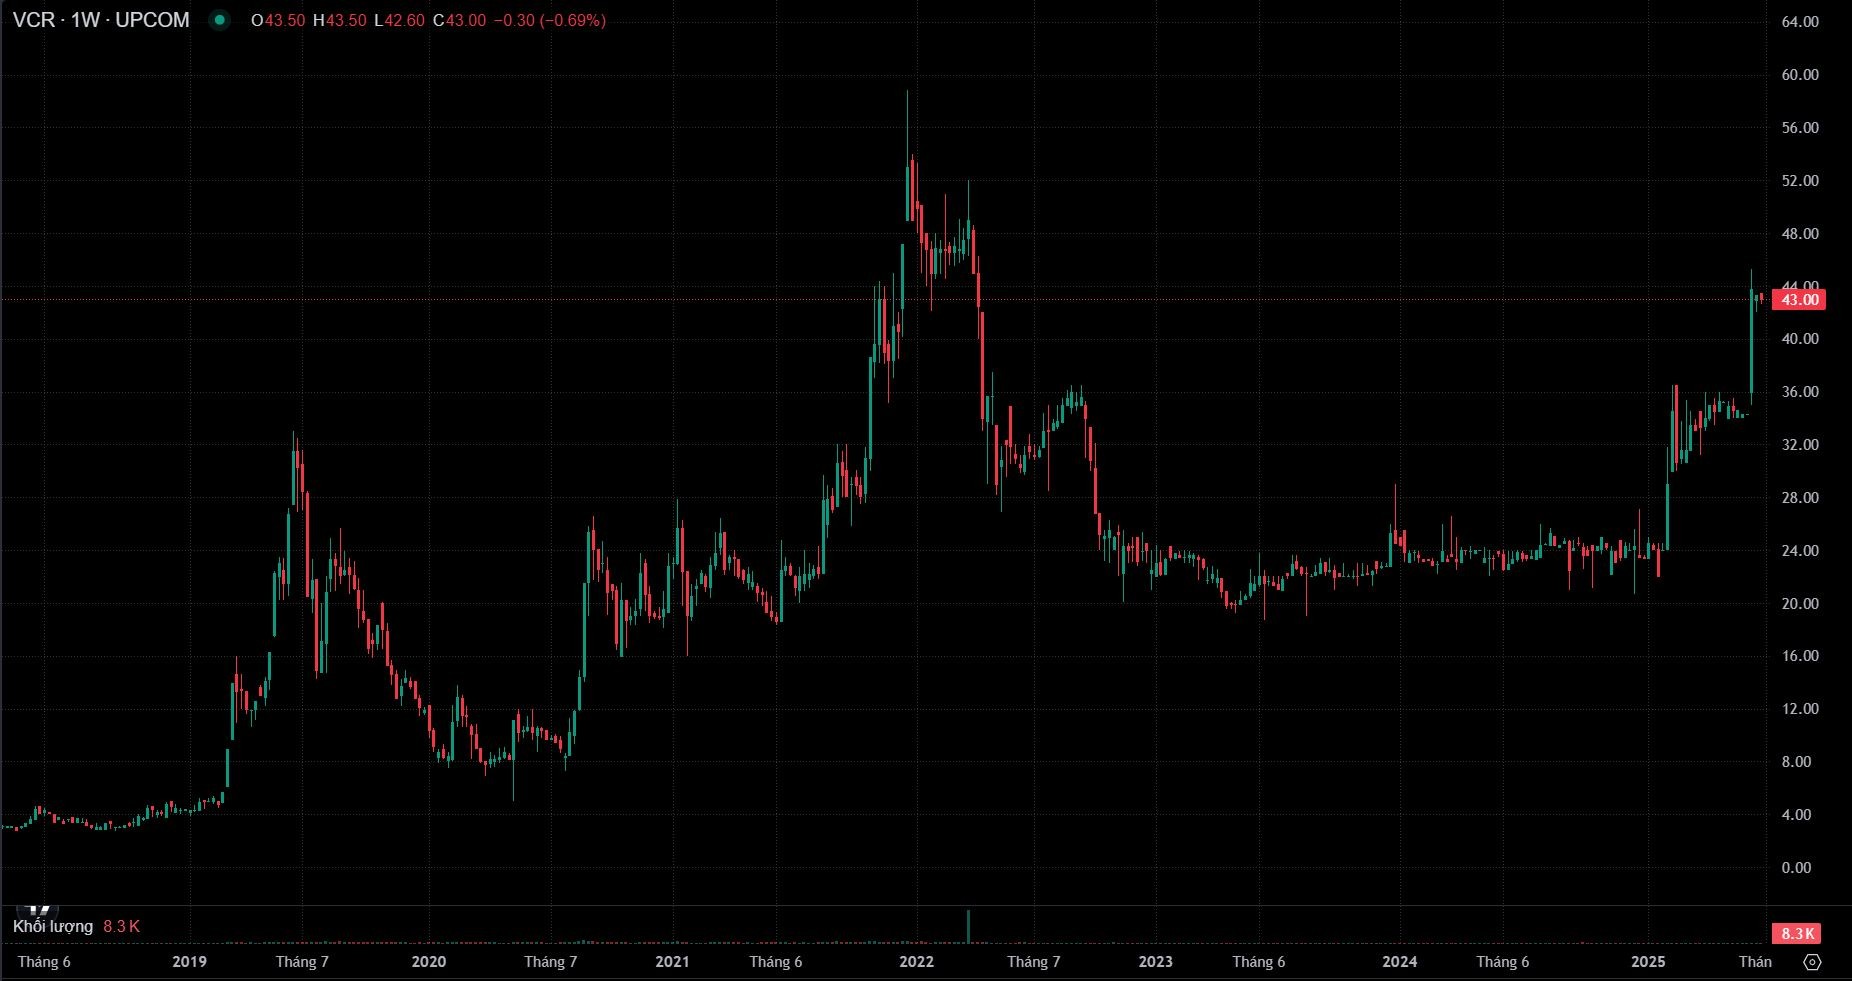Click the 0.00 level on price scale
This screenshot has height=981, width=1852.
1797,868
